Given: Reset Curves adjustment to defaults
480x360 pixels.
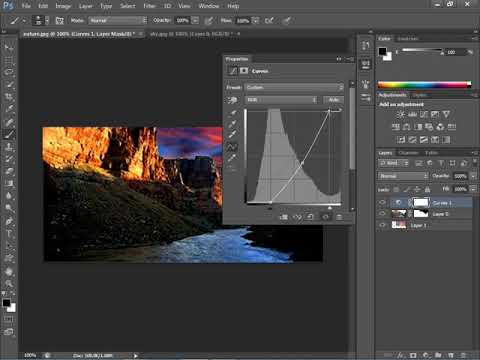Looking at the screenshot, I should tap(310, 217).
